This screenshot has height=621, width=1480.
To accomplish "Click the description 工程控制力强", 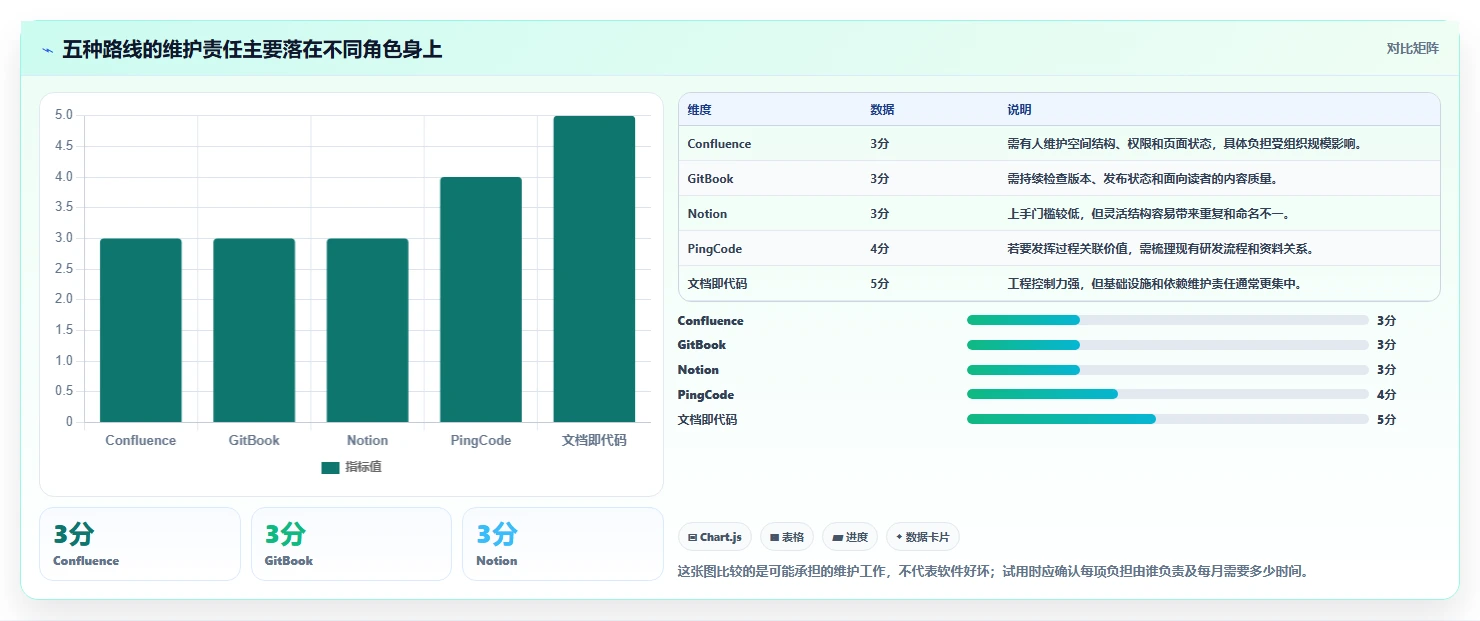I will [x=1154, y=284].
